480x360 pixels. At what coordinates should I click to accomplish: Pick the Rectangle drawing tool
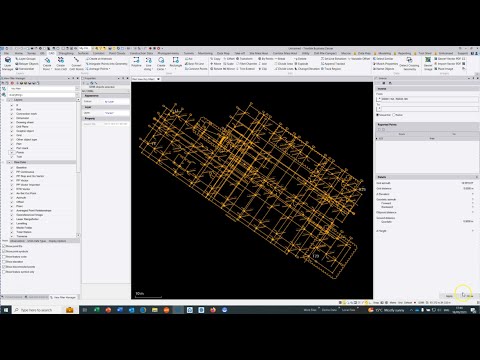tap(175, 62)
